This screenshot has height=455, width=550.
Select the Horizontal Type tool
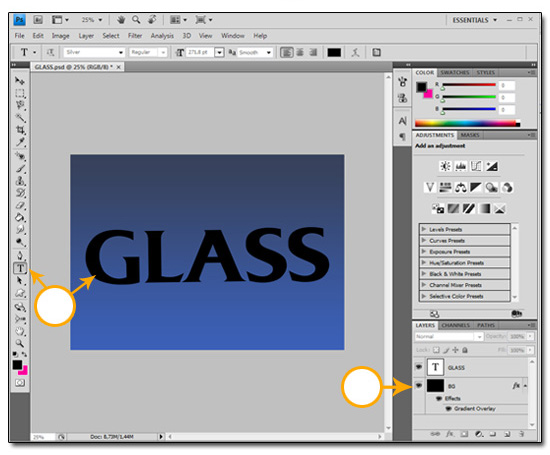pyautogui.click(x=20, y=268)
